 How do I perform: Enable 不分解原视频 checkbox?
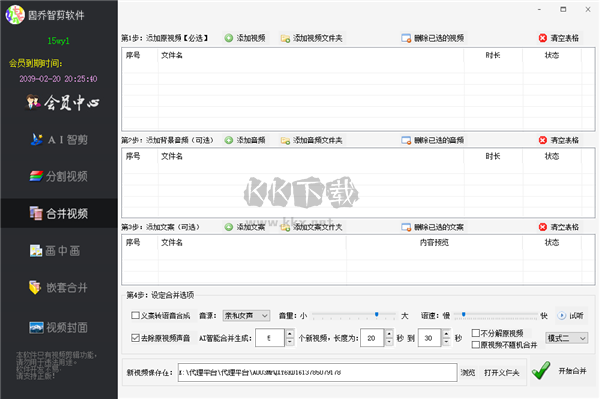(476, 333)
